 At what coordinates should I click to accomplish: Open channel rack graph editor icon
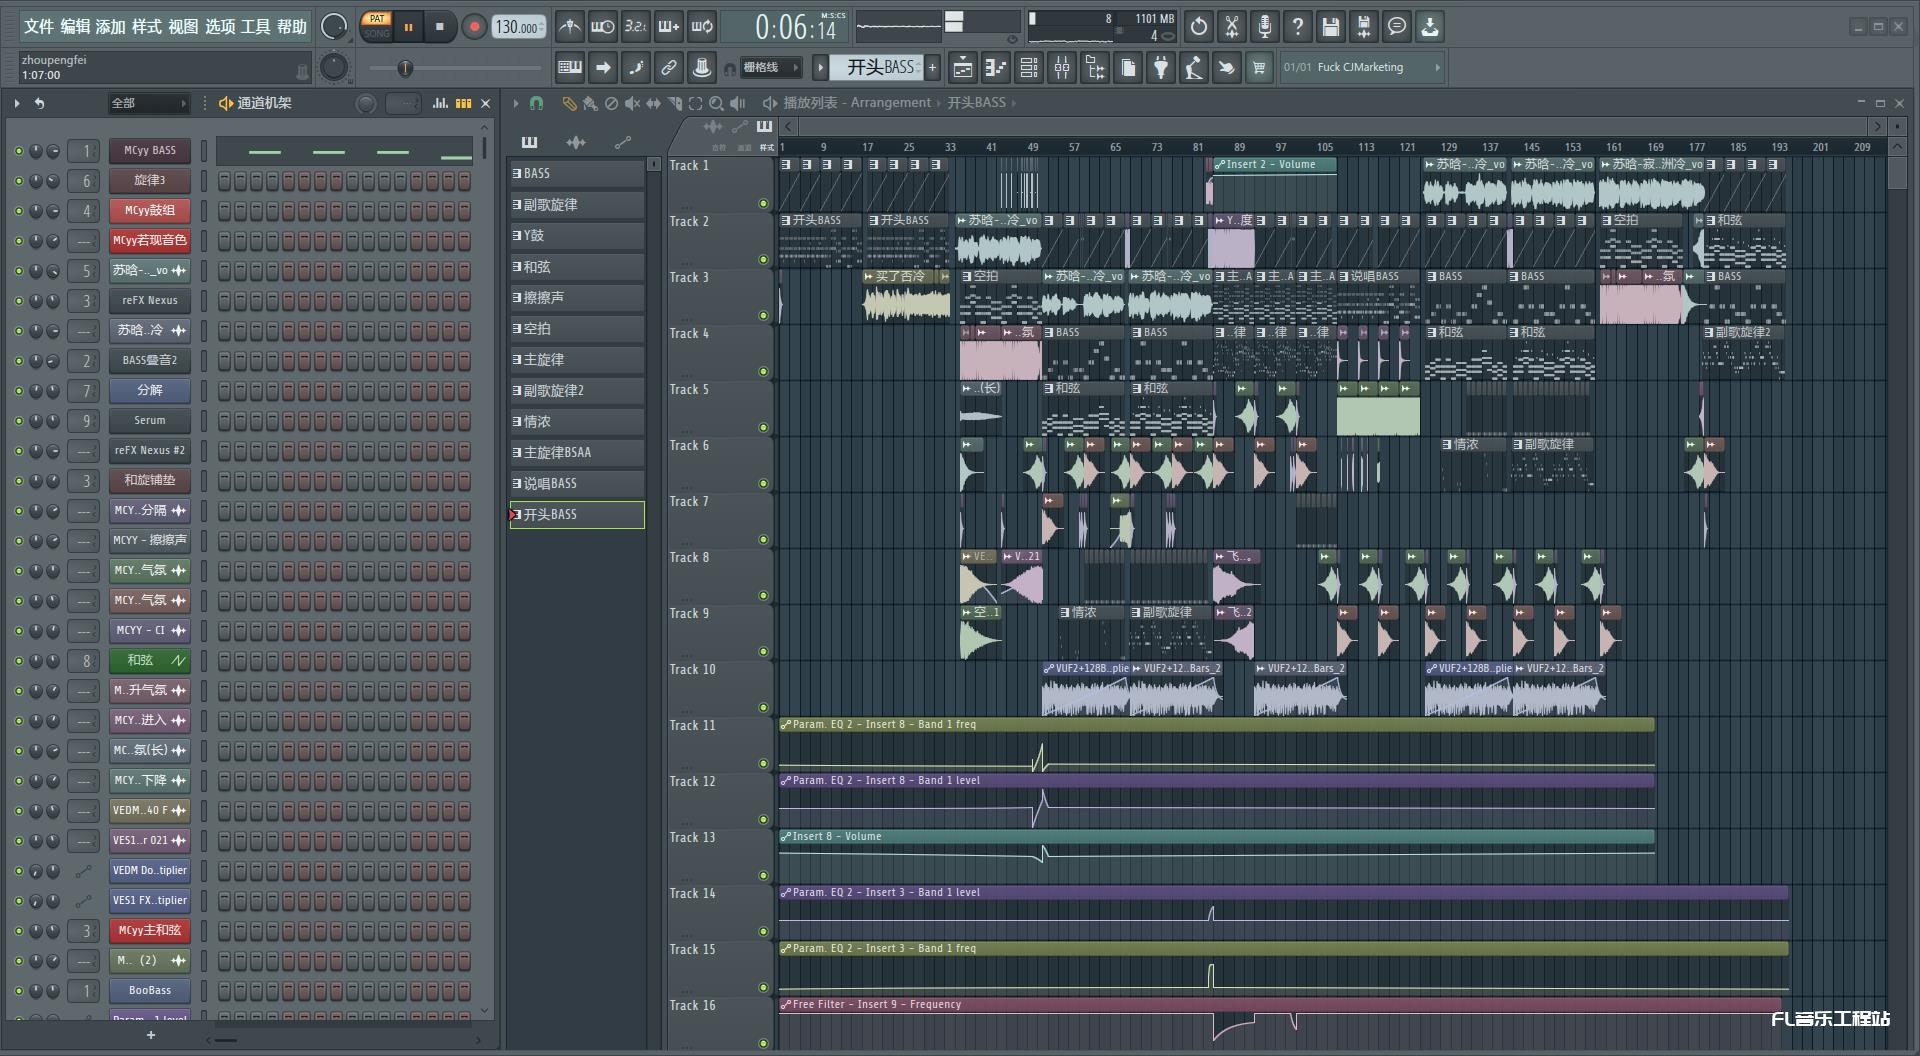pos(440,103)
